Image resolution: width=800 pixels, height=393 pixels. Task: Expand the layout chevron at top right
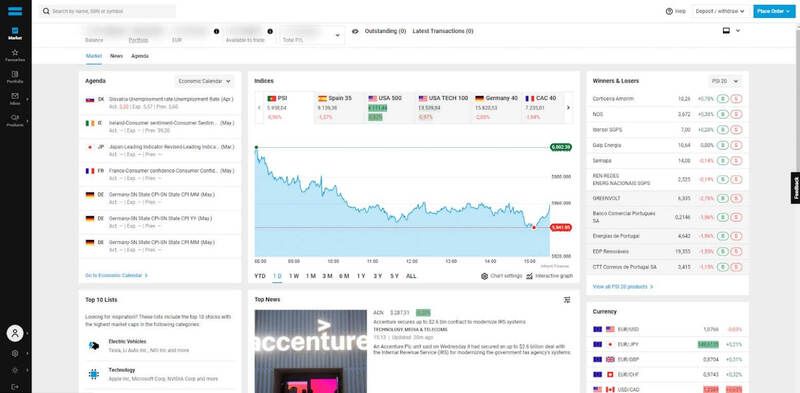(x=738, y=31)
